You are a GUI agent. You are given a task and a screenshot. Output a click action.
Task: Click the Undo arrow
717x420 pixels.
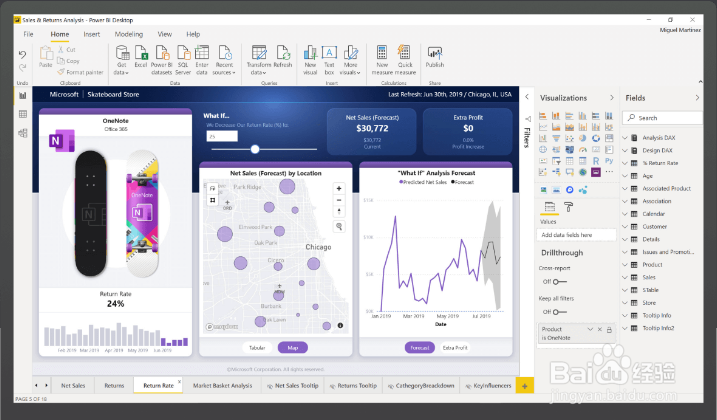[x=22, y=54]
